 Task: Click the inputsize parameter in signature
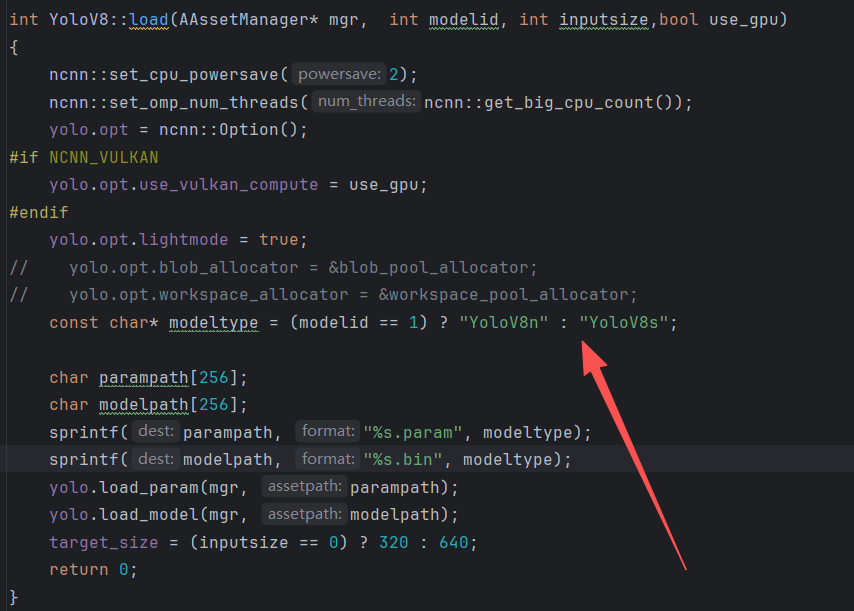pyautogui.click(x=603, y=20)
